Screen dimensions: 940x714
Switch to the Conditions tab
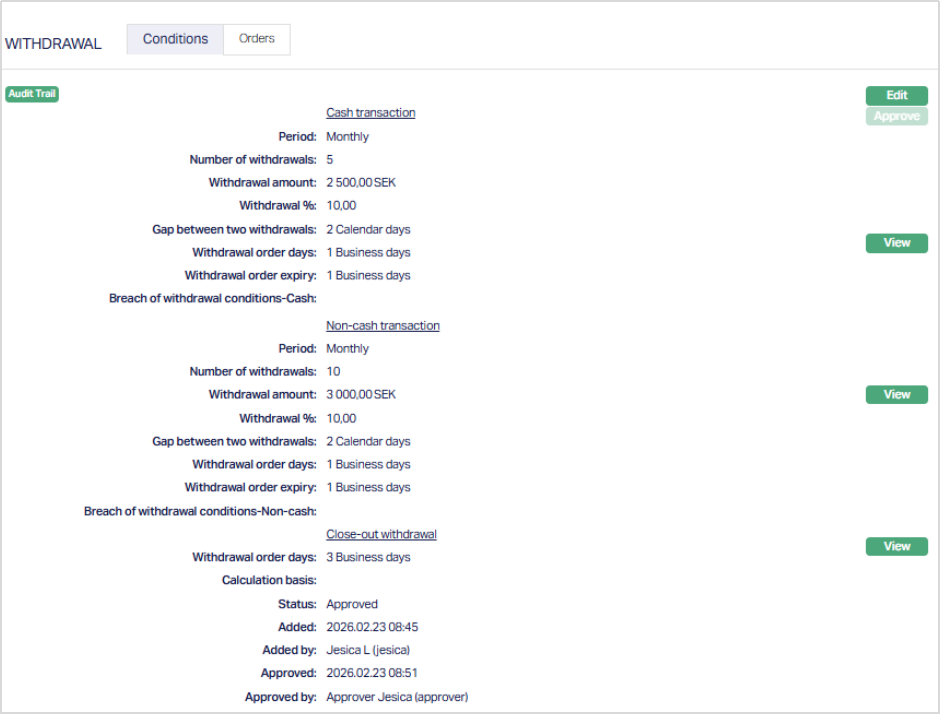(x=175, y=39)
